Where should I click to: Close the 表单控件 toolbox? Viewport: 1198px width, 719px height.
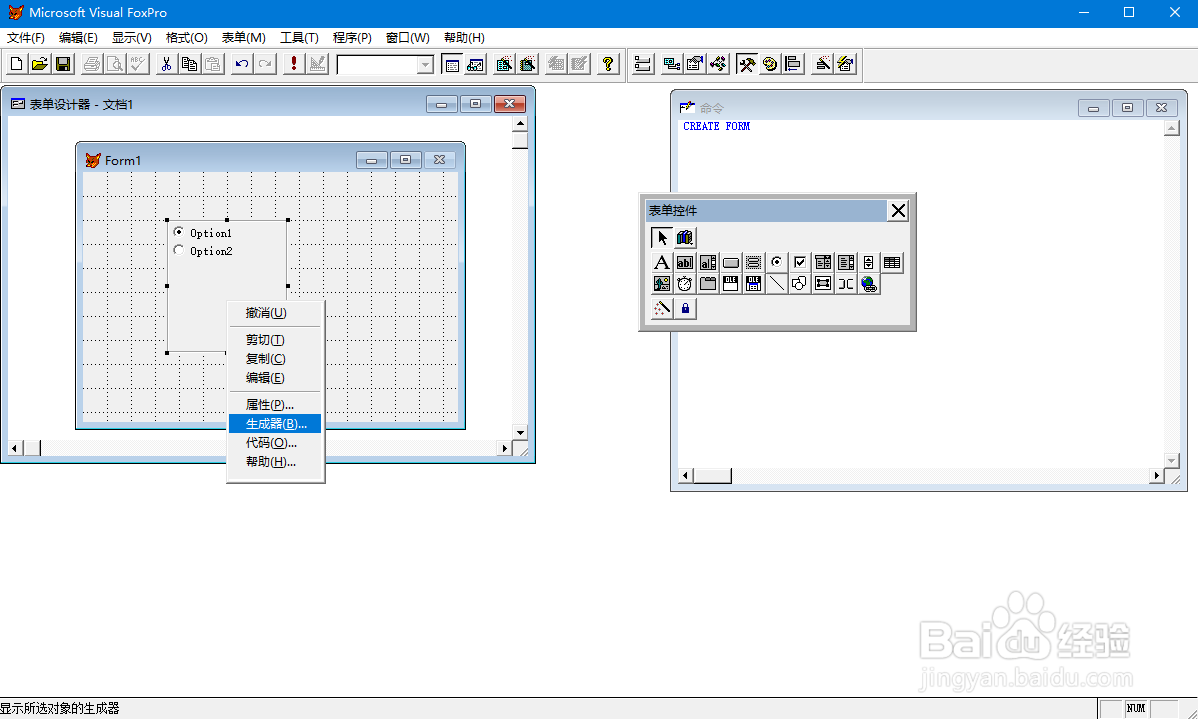pos(898,211)
